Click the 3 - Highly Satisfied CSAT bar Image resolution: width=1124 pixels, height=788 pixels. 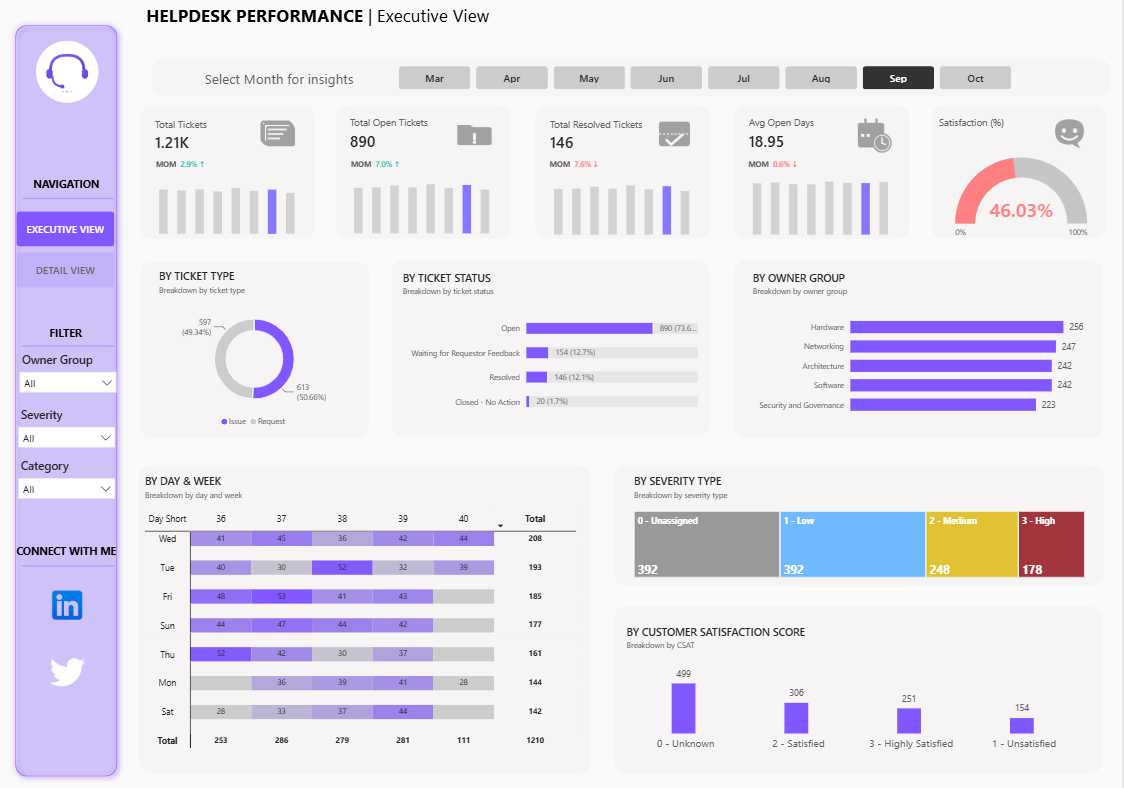[x=909, y=721]
